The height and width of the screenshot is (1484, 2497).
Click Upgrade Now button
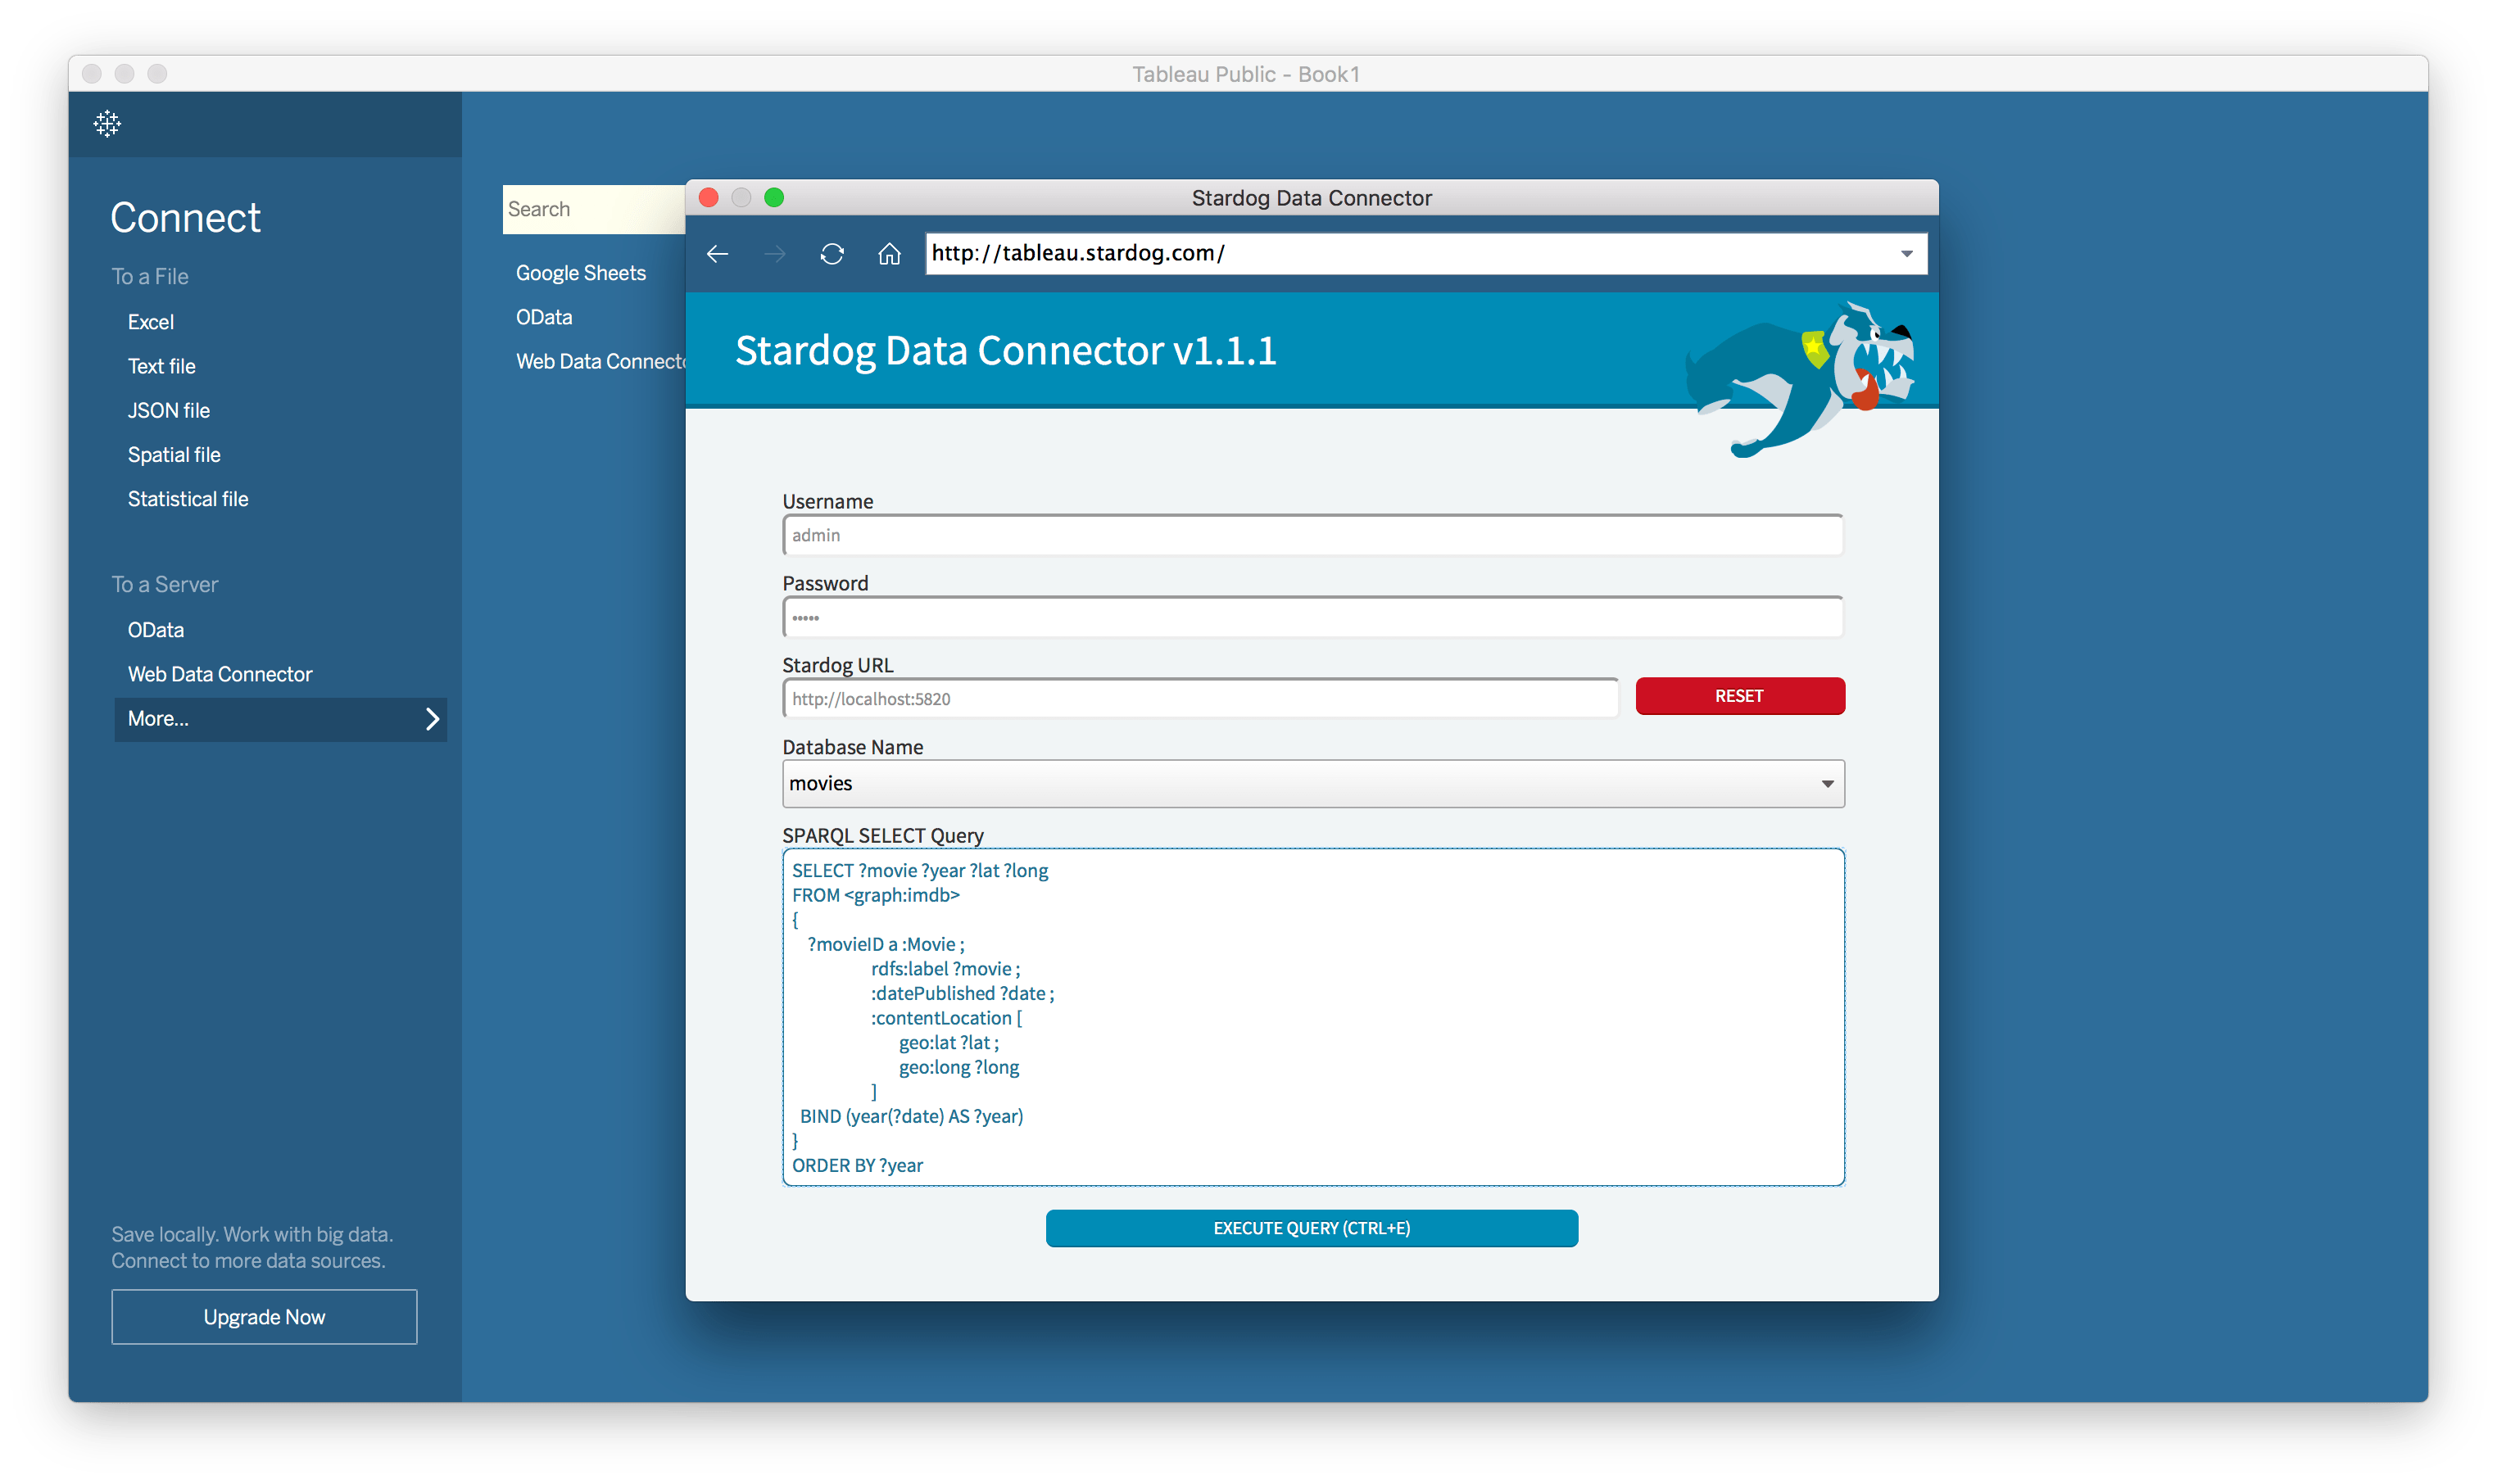coord(264,1317)
